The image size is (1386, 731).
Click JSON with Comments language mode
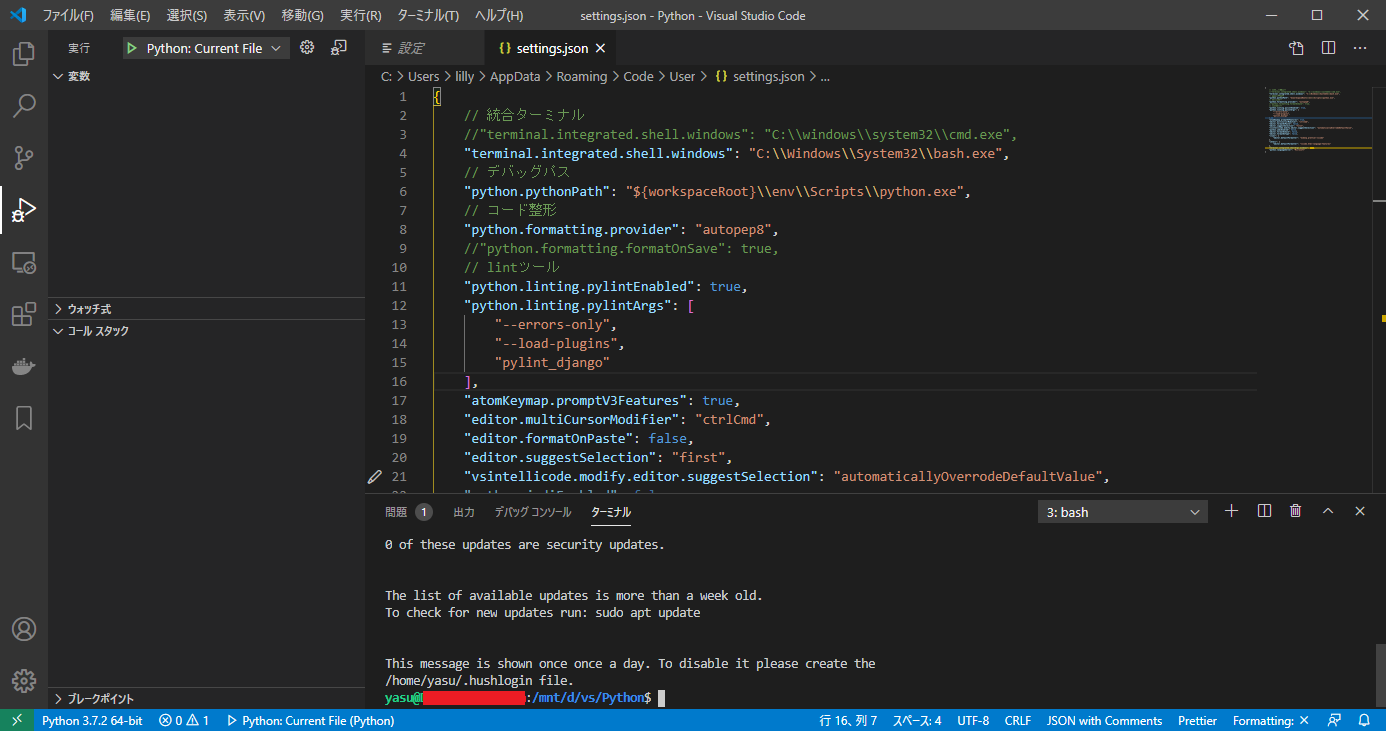(x=1105, y=720)
